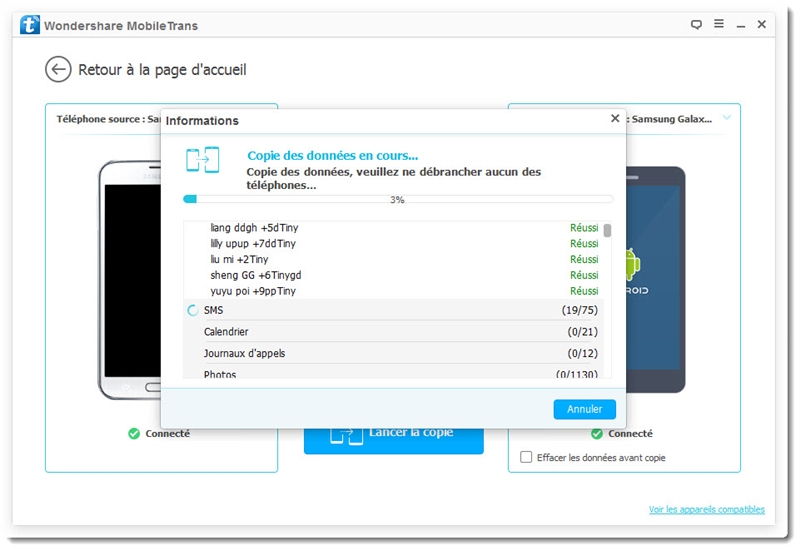Viewport: 800px width, 550px height.
Task: Select contact liang ddgh +5dTiny
Action: (x=254, y=228)
